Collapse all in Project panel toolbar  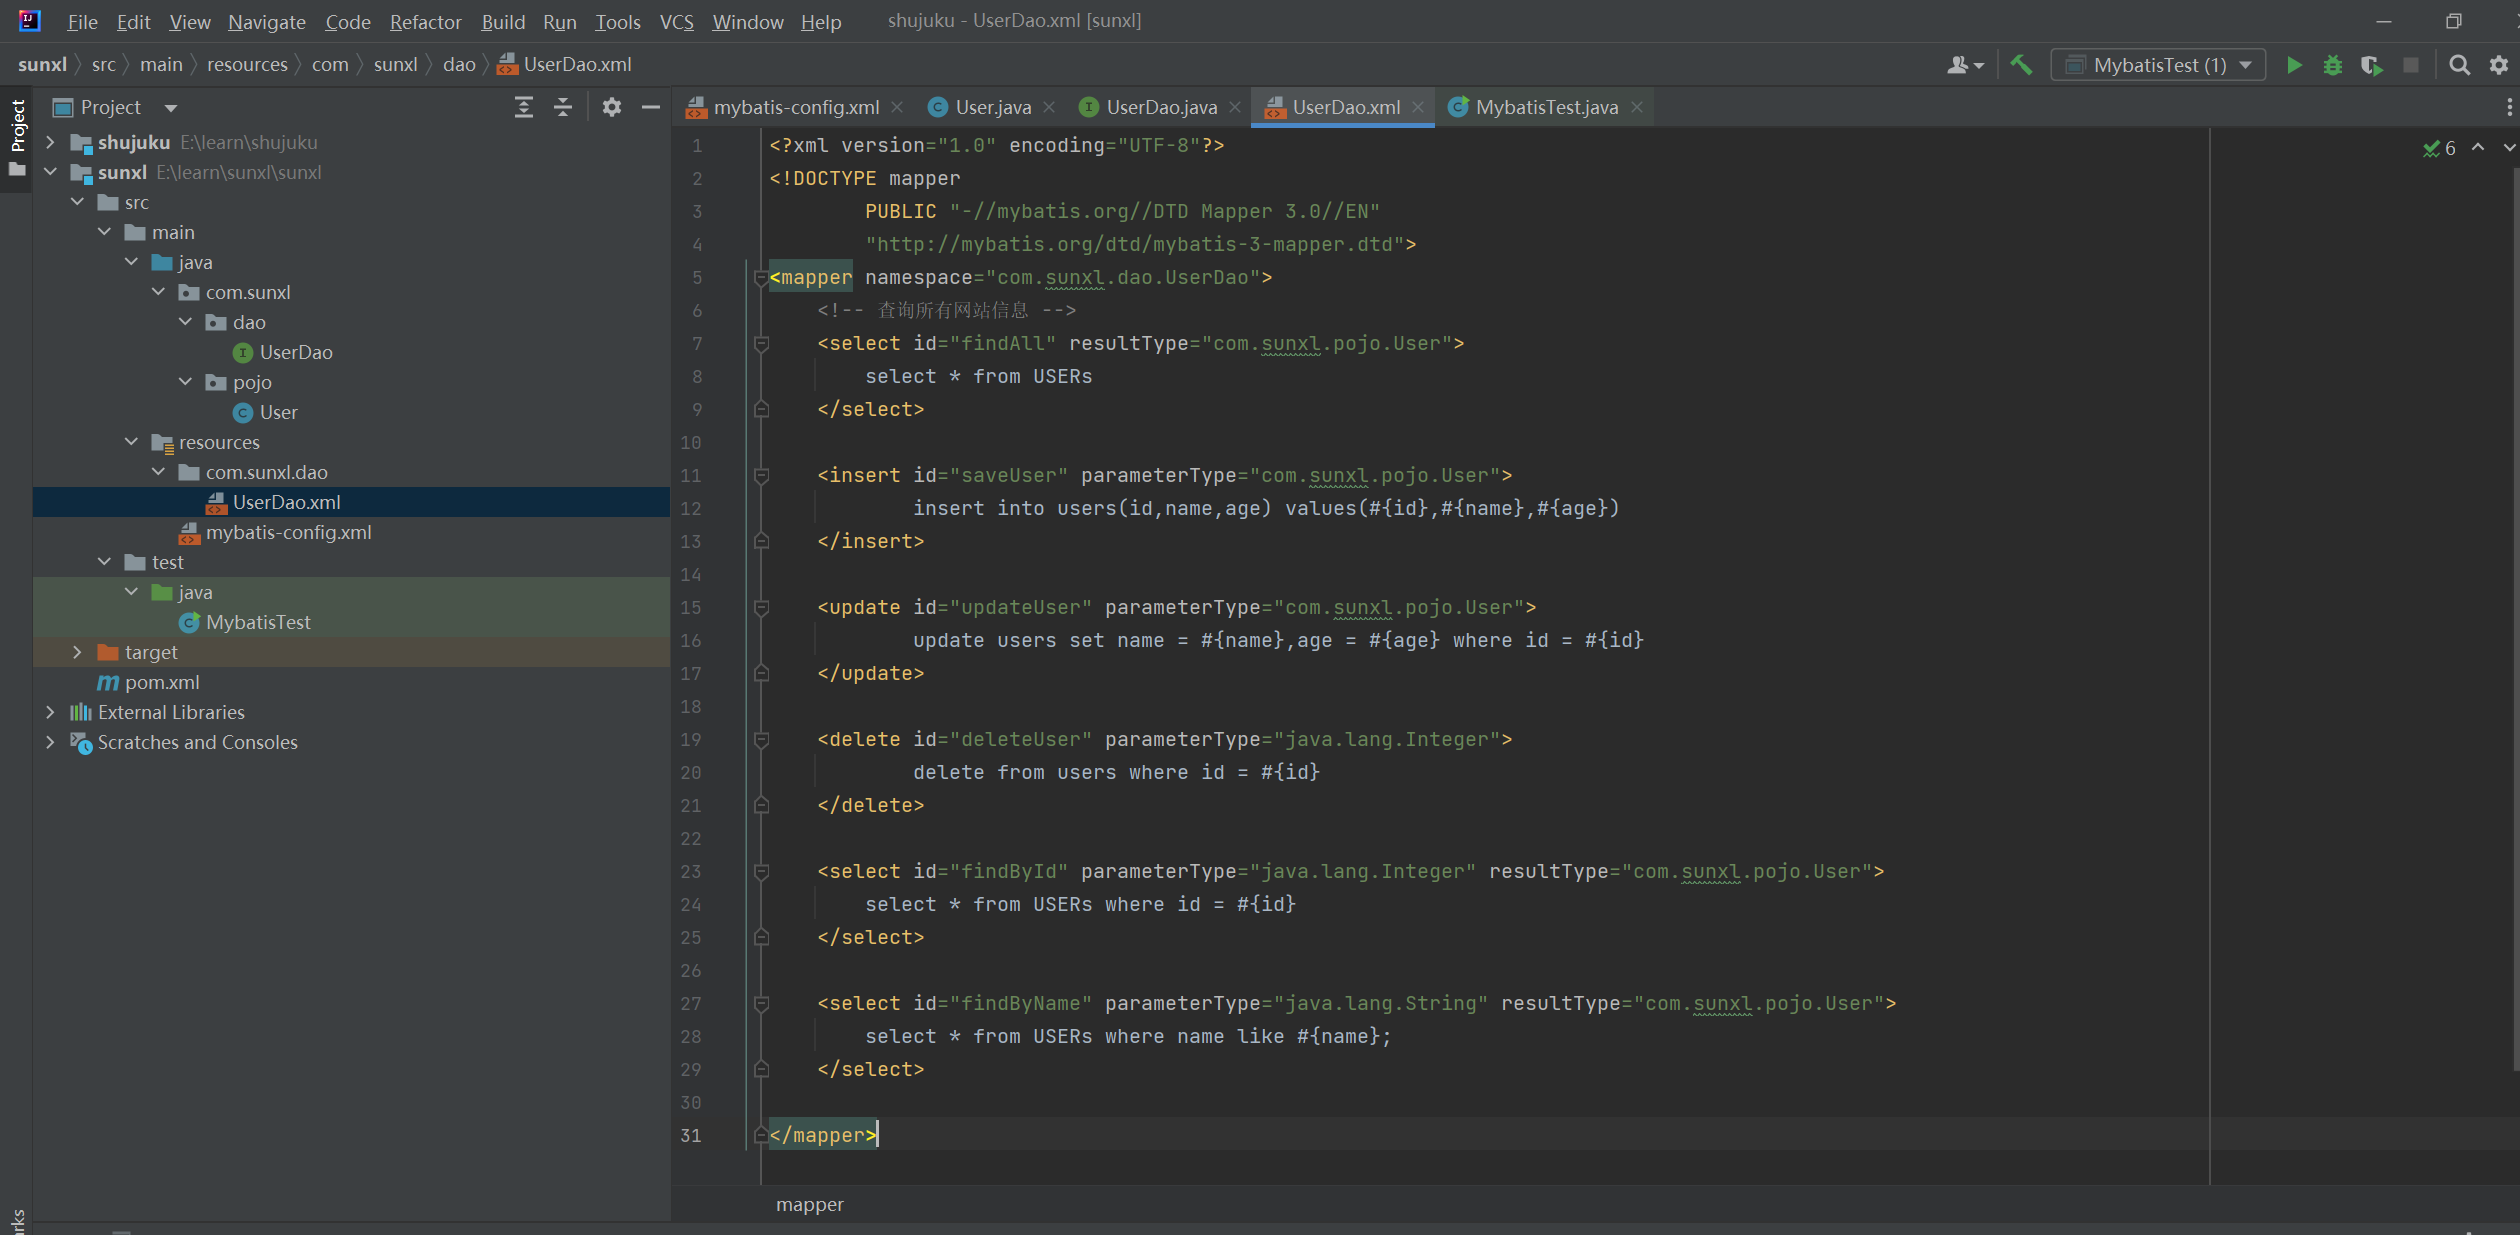tap(563, 107)
